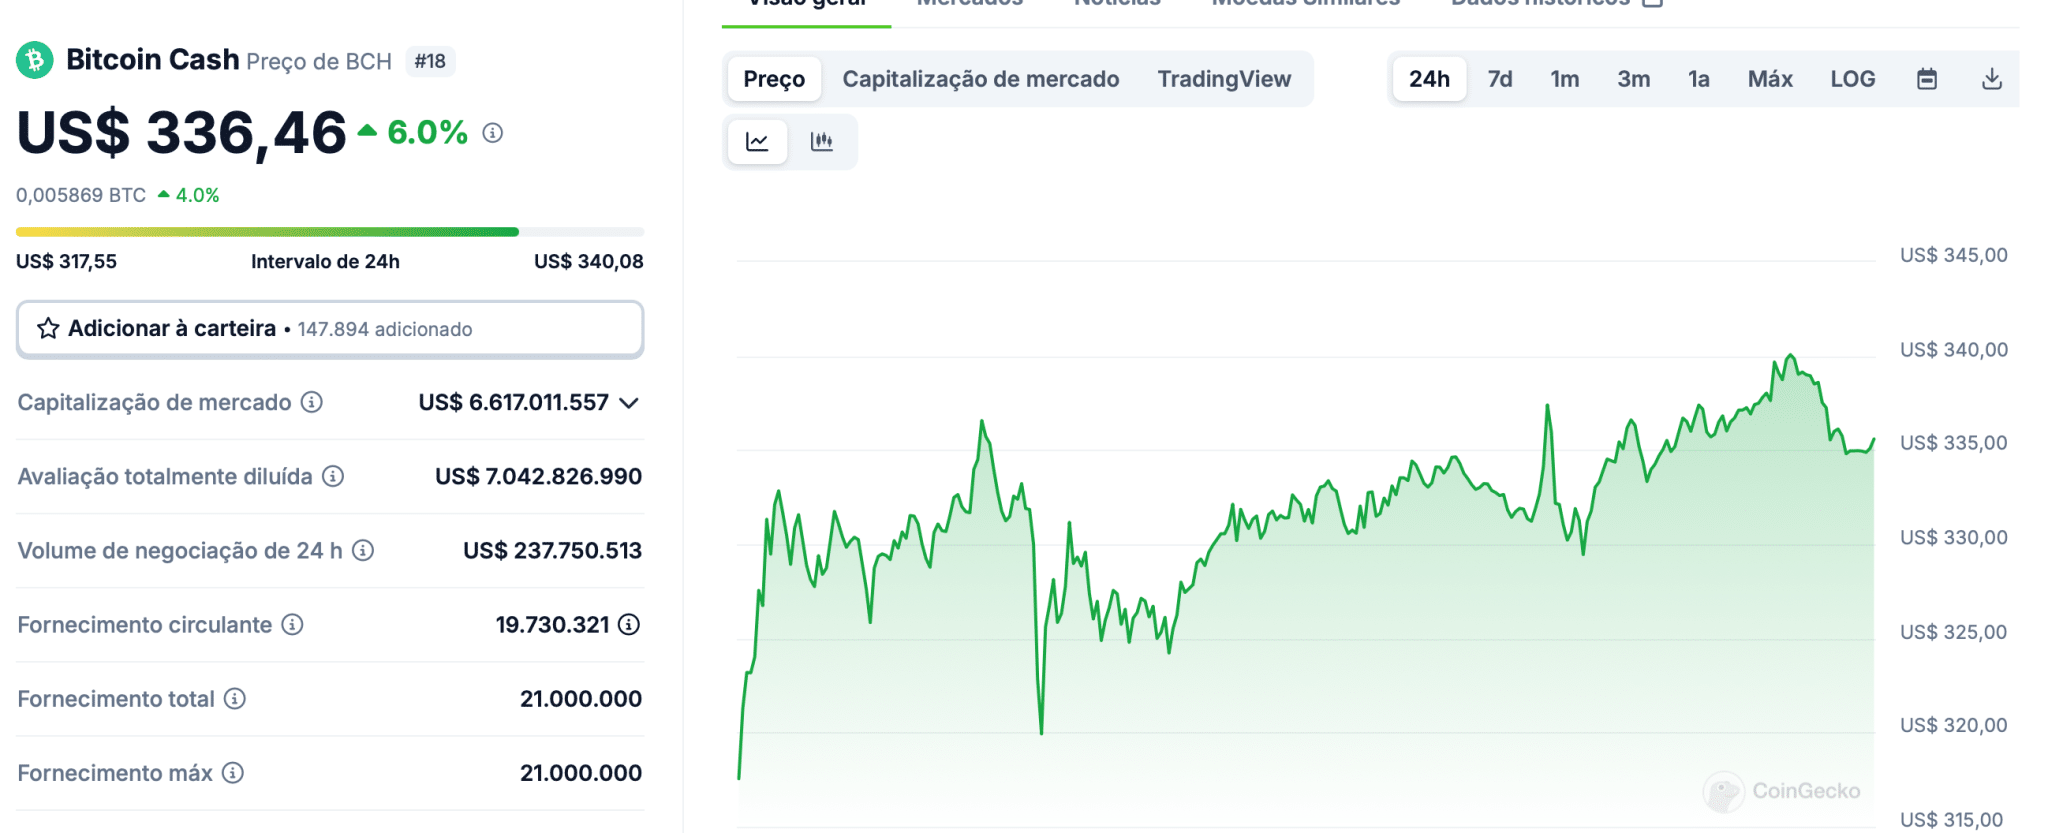Show info for Fornecimento máx
Screen dimensions: 2048x833
point(233,772)
